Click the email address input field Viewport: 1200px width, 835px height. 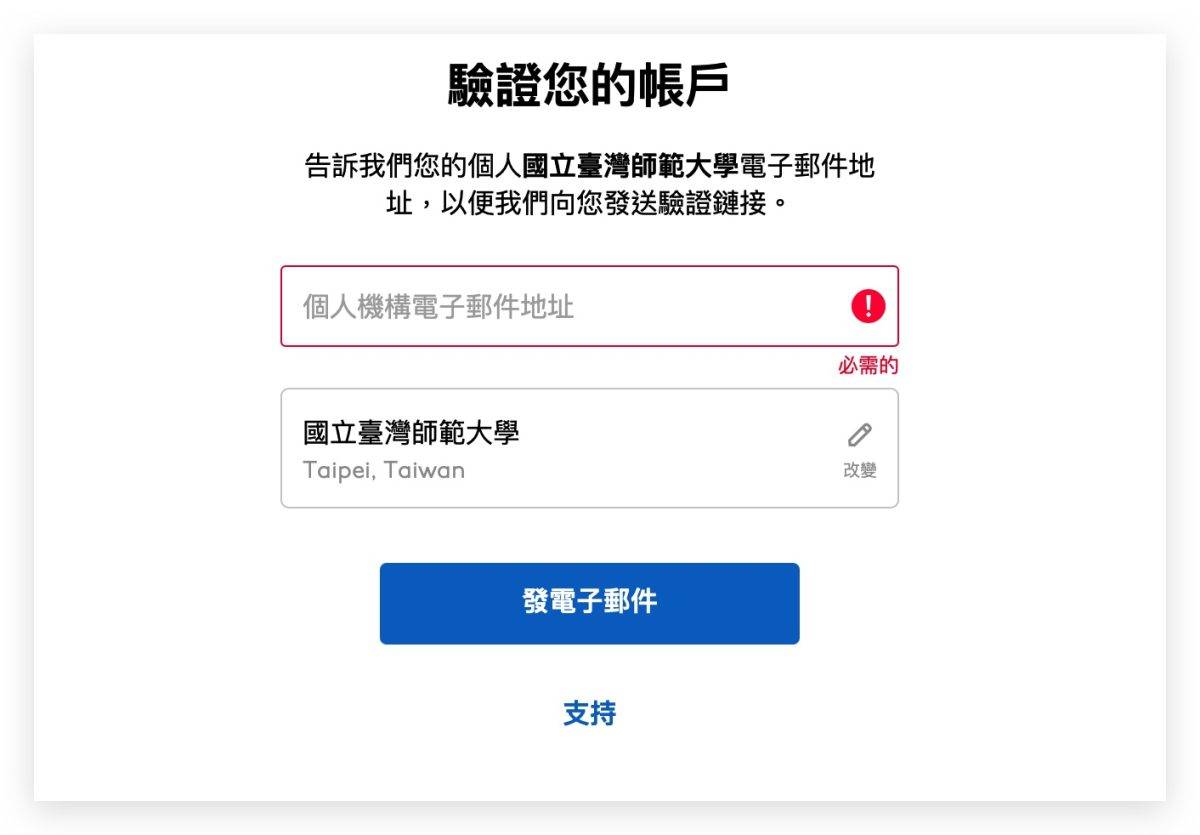550,307
